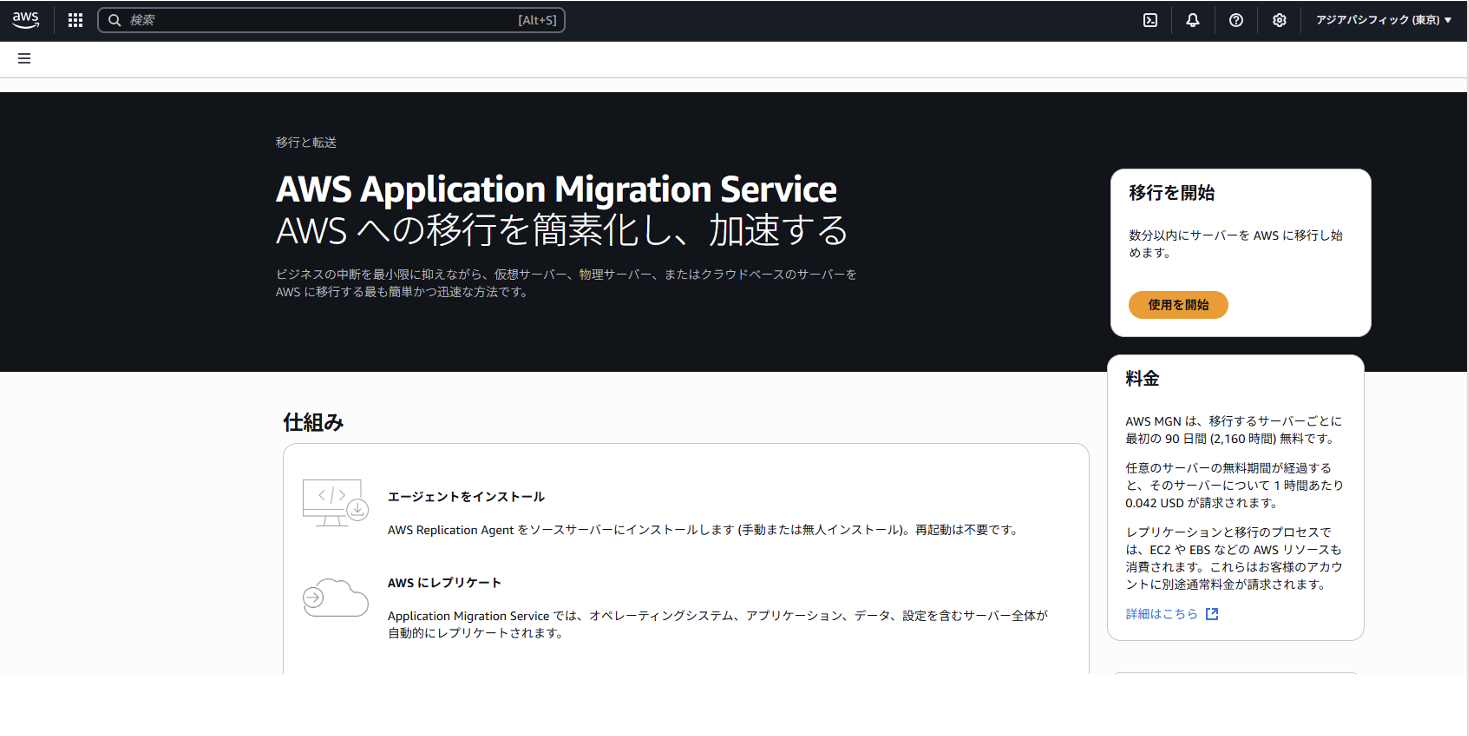Click the 仕組み section heading
Image resolution: width=1469 pixels, height=736 pixels.
click(x=314, y=422)
